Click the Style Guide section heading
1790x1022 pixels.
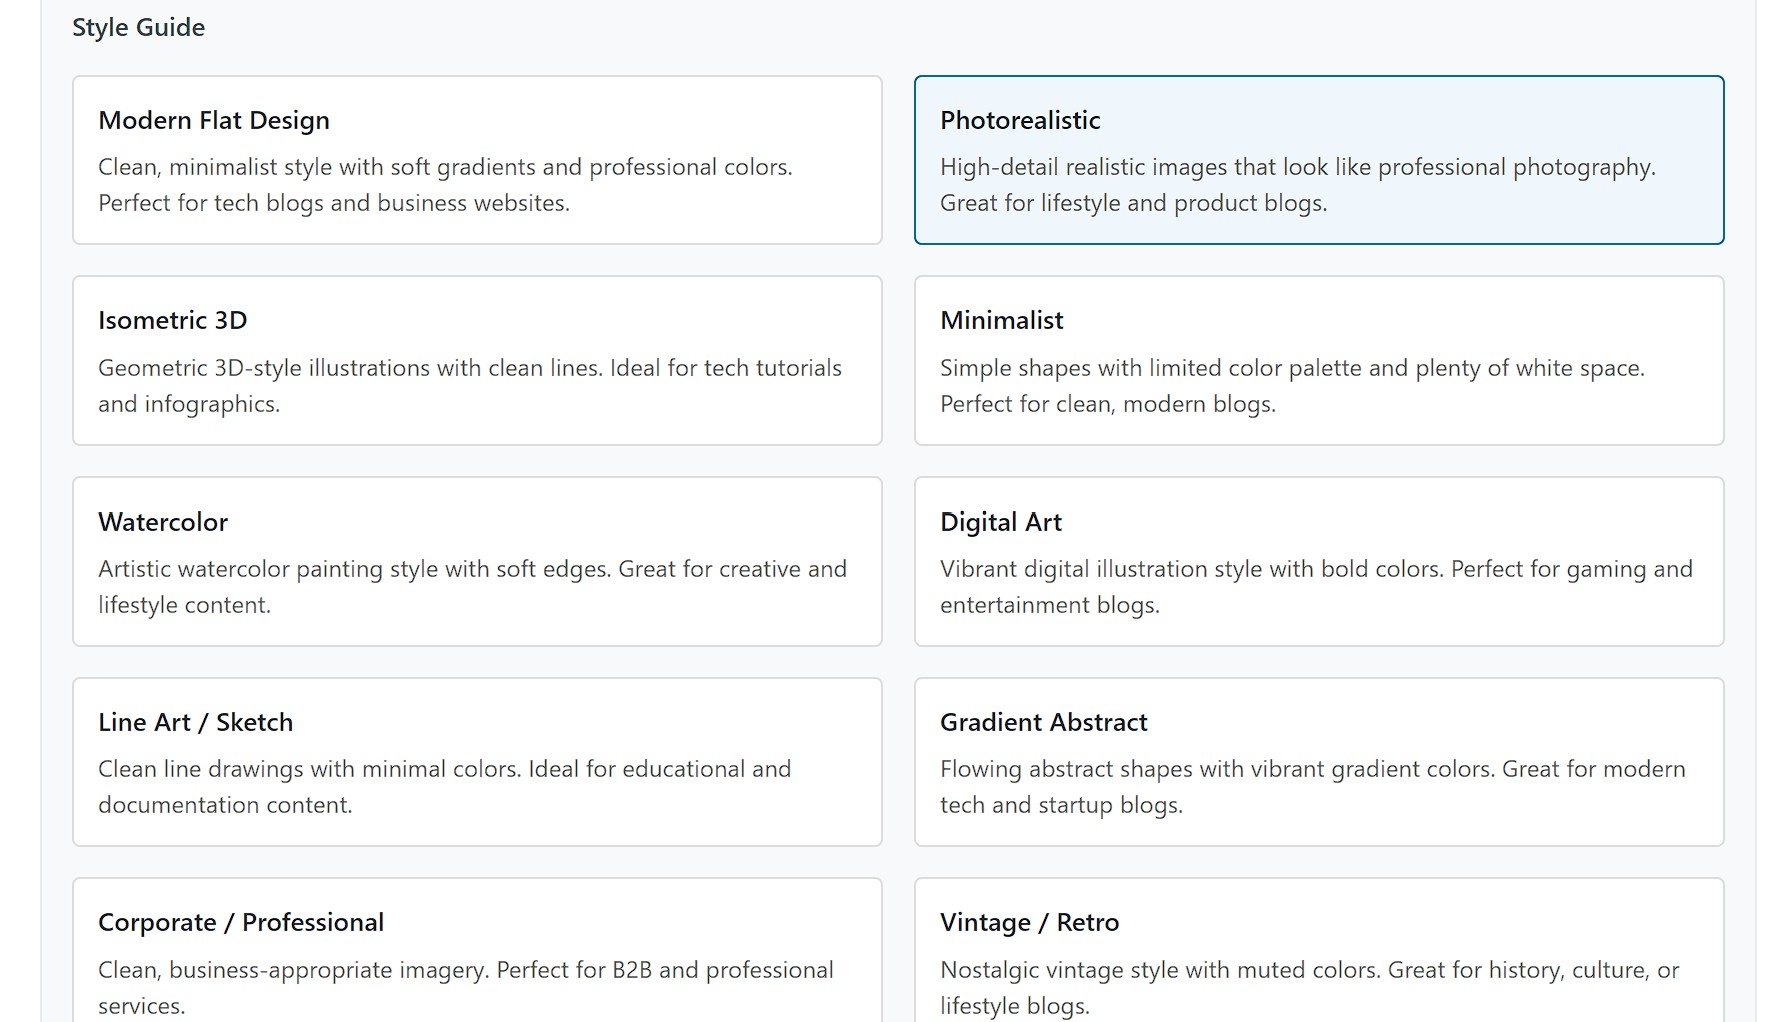click(138, 28)
